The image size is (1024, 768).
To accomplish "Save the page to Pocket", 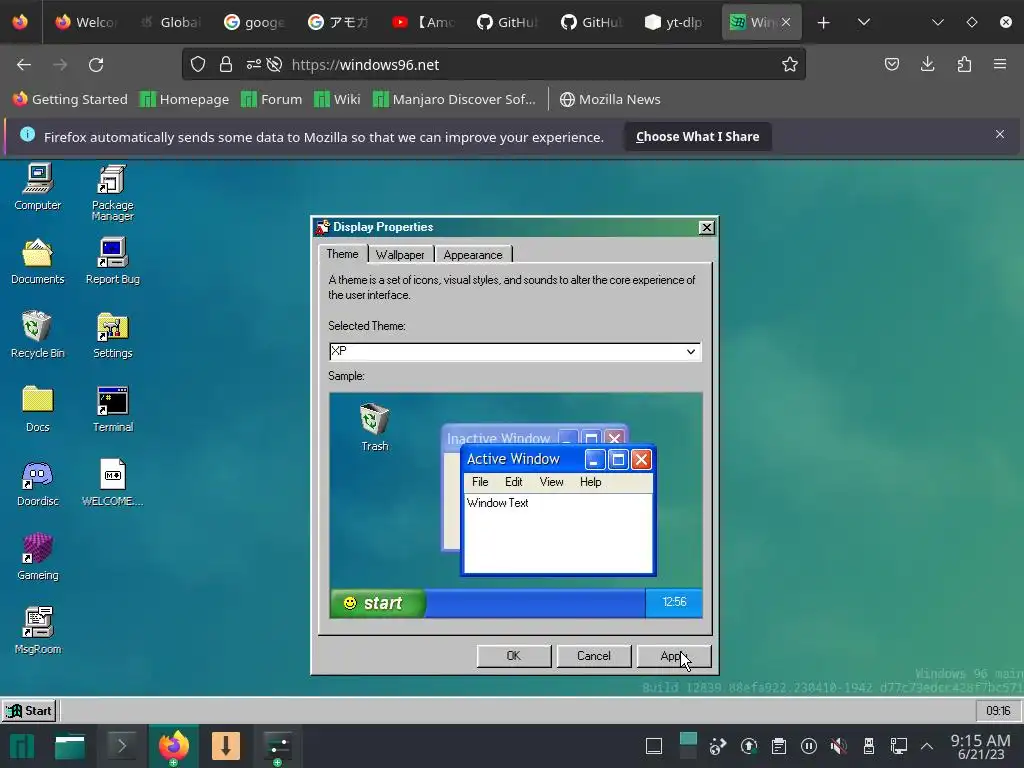I will (891, 64).
